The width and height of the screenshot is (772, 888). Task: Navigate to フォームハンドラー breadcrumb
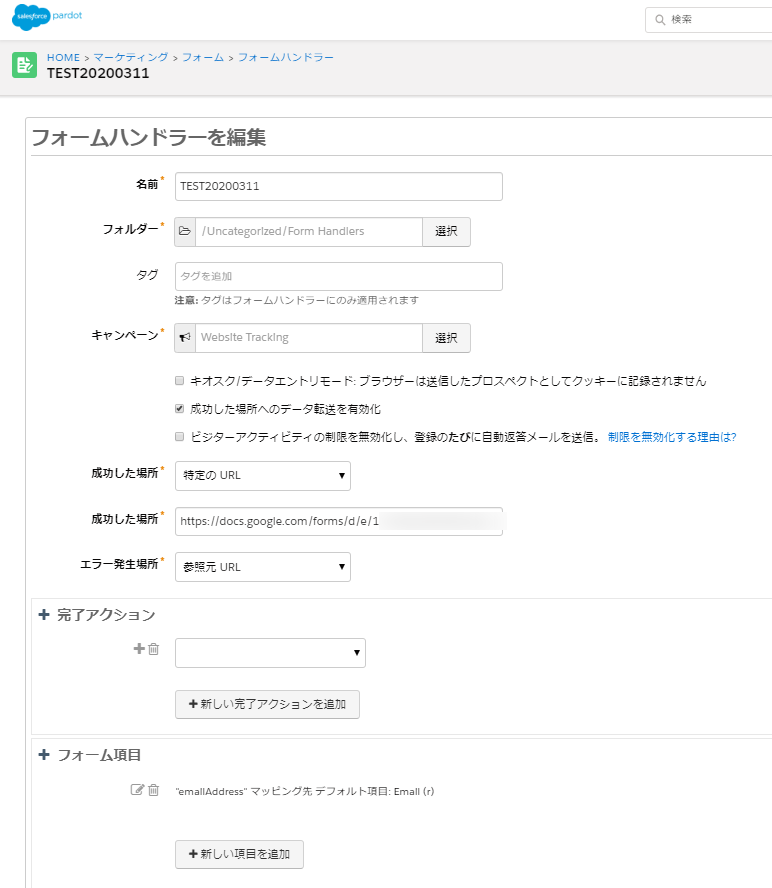pyautogui.click(x=288, y=57)
